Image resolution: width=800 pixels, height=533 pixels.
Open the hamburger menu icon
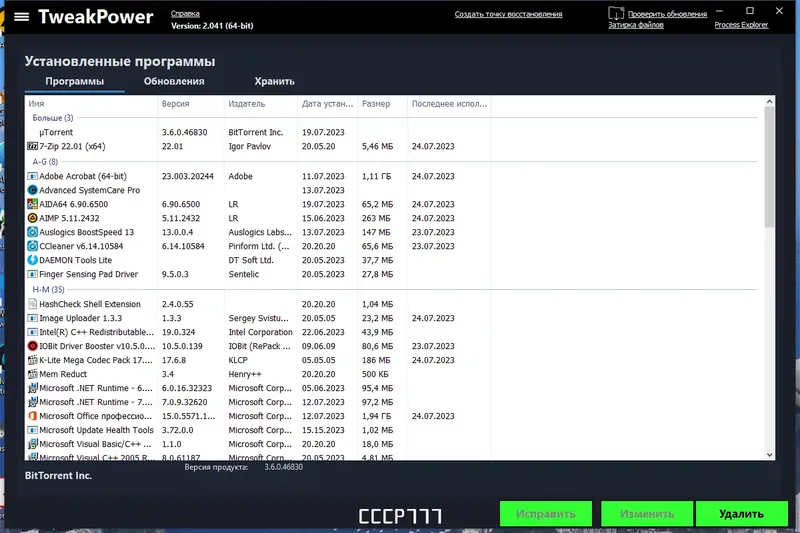coord(21,17)
